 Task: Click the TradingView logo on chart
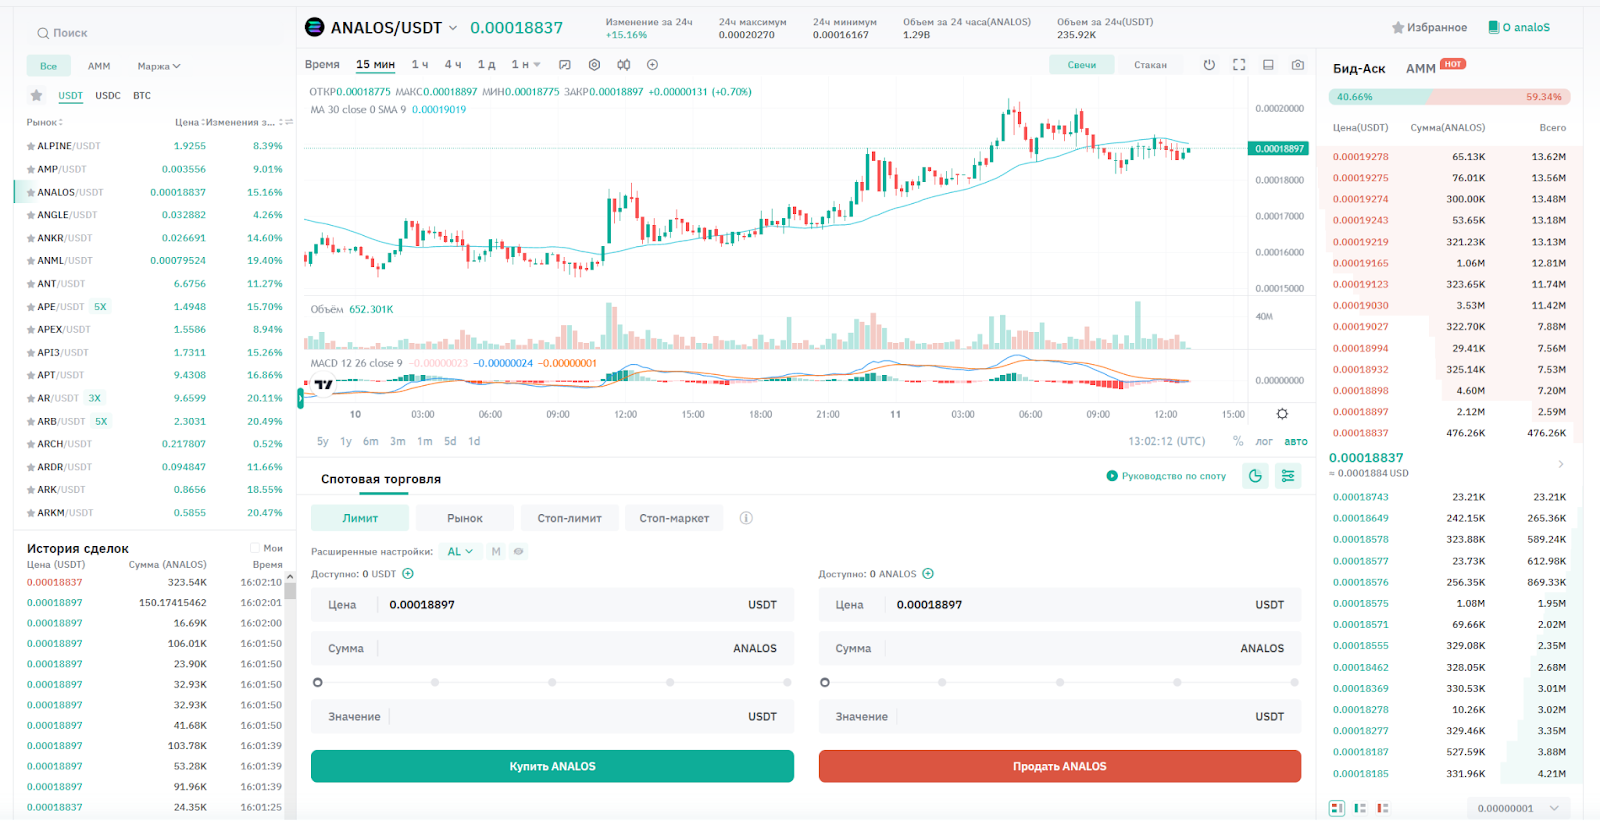coord(323,384)
